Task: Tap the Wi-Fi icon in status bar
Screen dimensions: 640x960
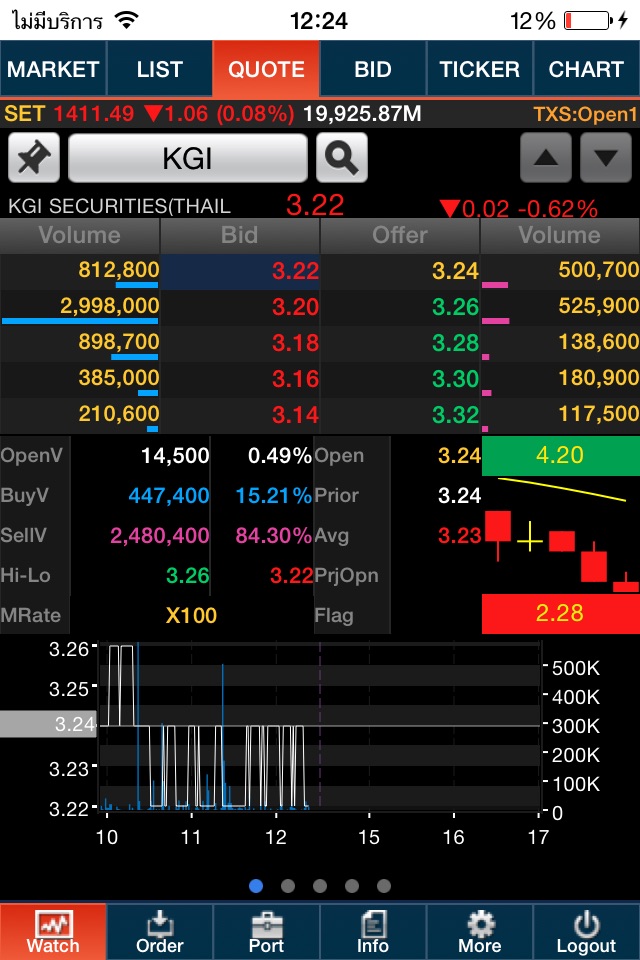Action: point(127,20)
